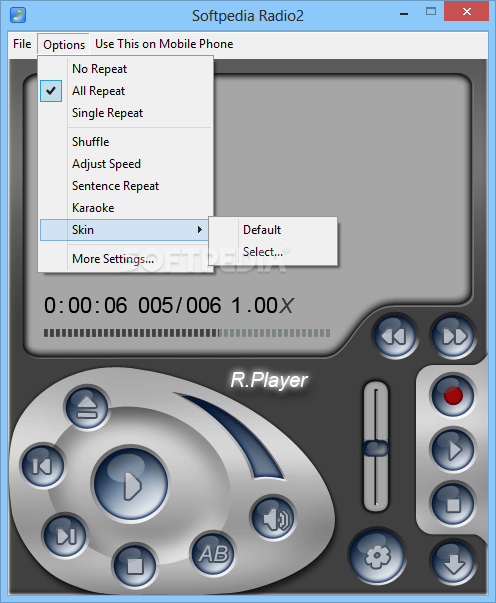Image resolution: width=496 pixels, height=603 pixels.
Task: Click the previous track button
Action: coord(42,466)
